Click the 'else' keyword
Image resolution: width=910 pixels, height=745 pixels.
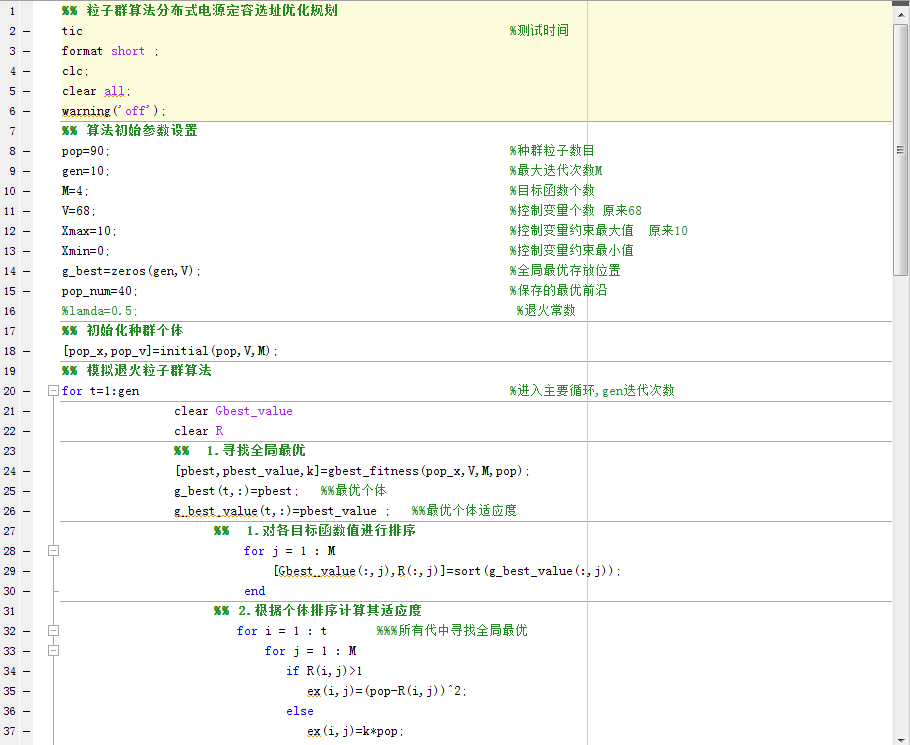(299, 711)
